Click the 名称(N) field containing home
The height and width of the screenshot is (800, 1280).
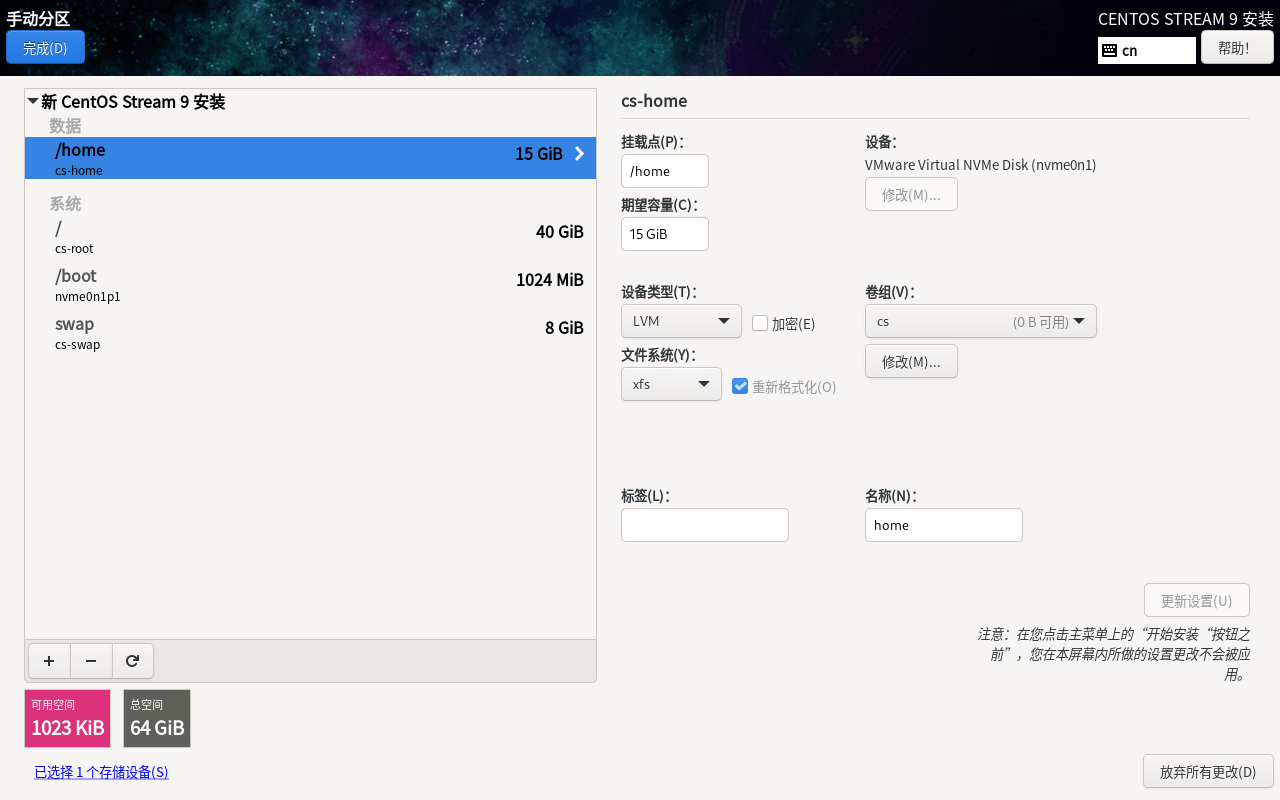click(944, 525)
